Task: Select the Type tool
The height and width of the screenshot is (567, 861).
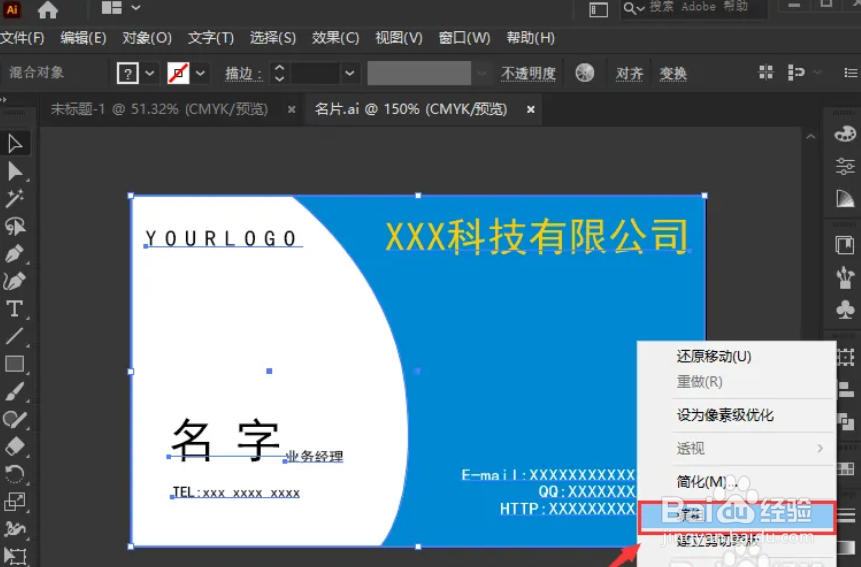Action: [x=15, y=309]
